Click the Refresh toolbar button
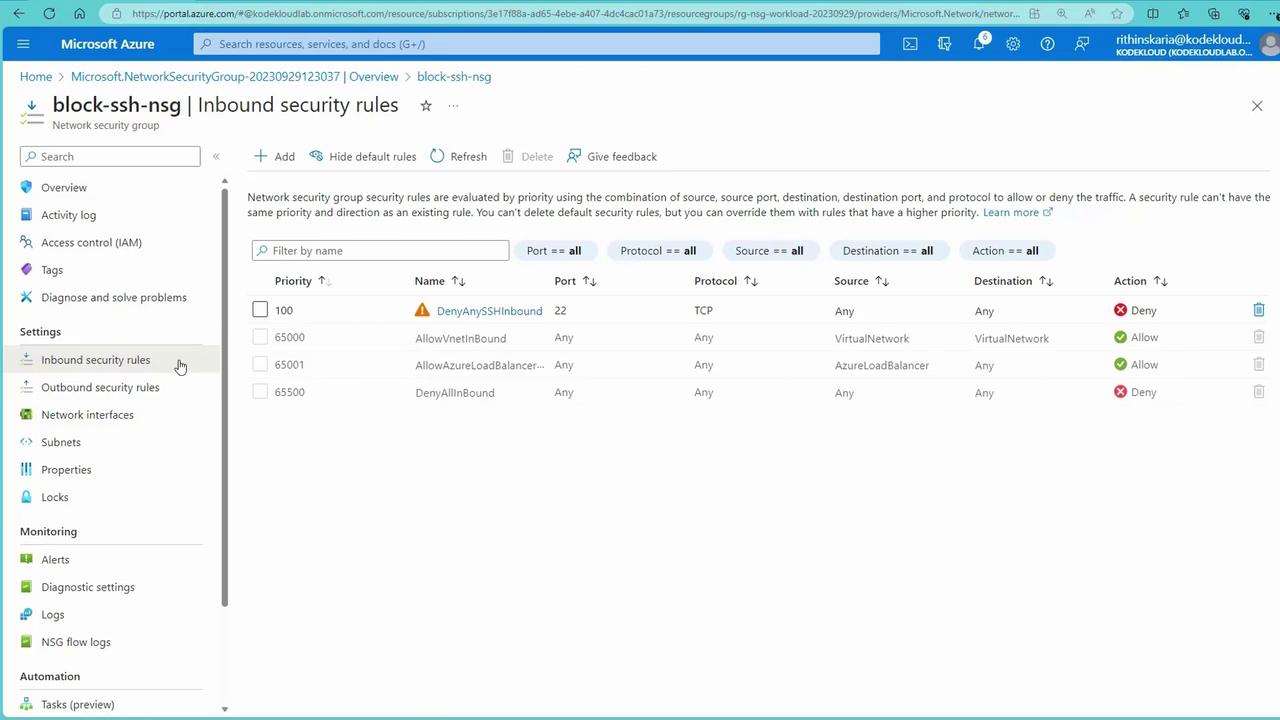Screen dimensions: 1280x720 (459, 156)
